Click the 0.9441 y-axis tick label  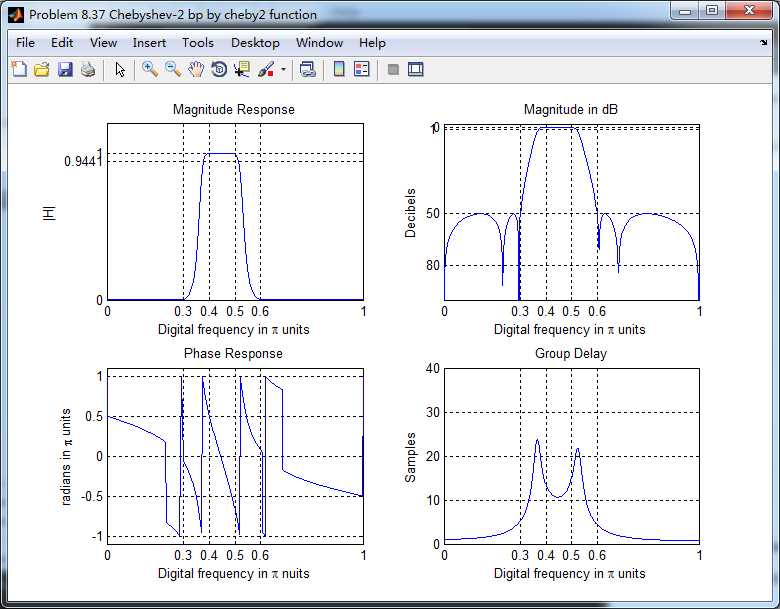pos(83,161)
